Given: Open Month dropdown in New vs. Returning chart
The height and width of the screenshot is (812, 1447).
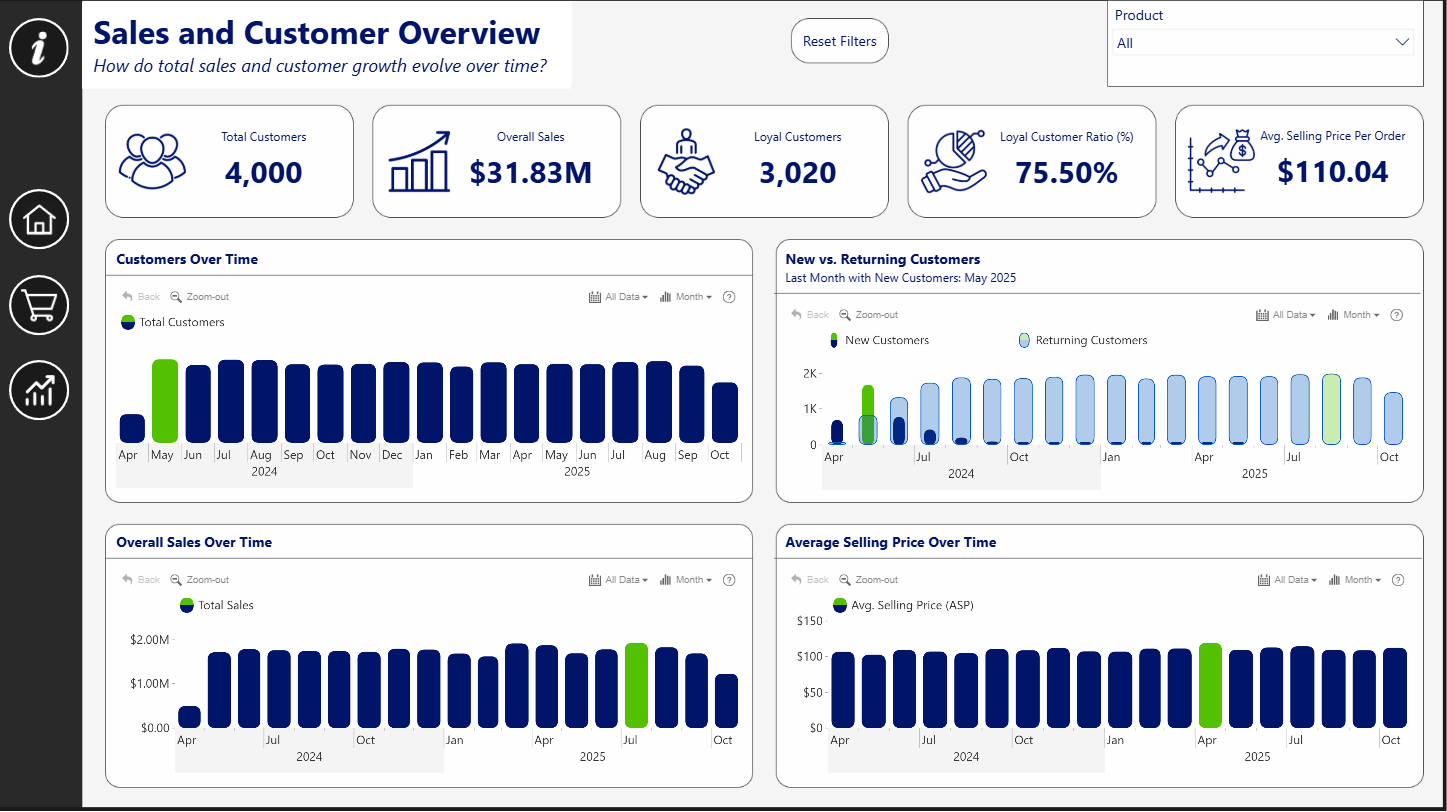Looking at the screenshot, I should 1353,315.
